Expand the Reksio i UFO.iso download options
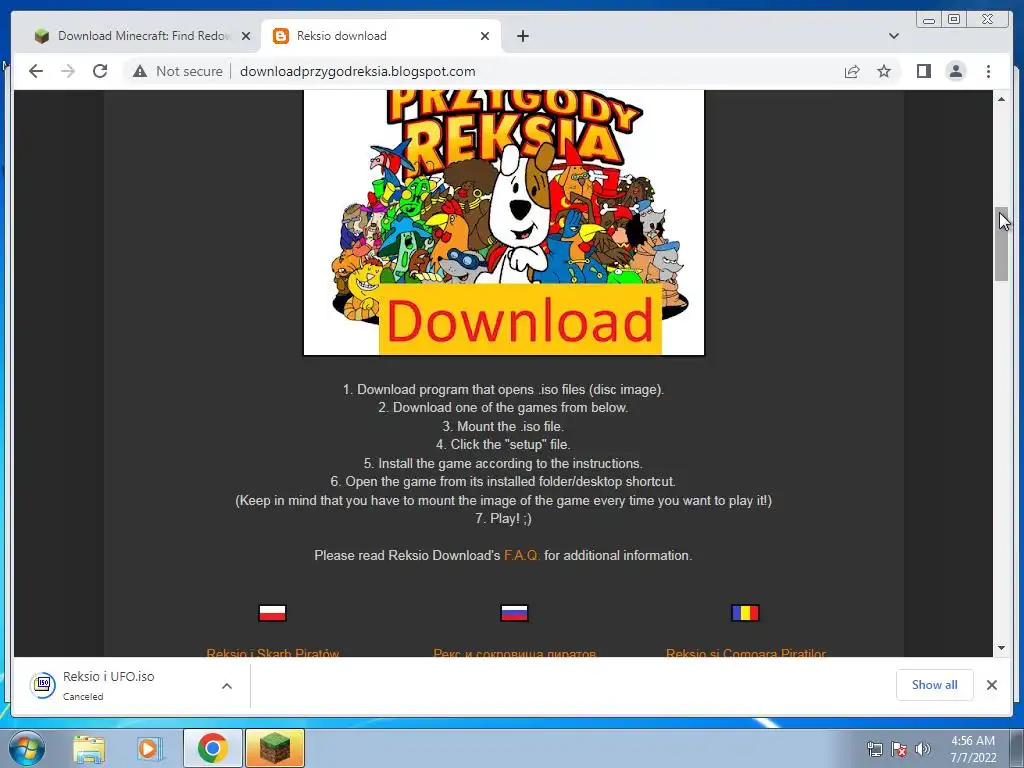Image resolution: width=1024 pixels, height=768 pixels. coord(227,686)
